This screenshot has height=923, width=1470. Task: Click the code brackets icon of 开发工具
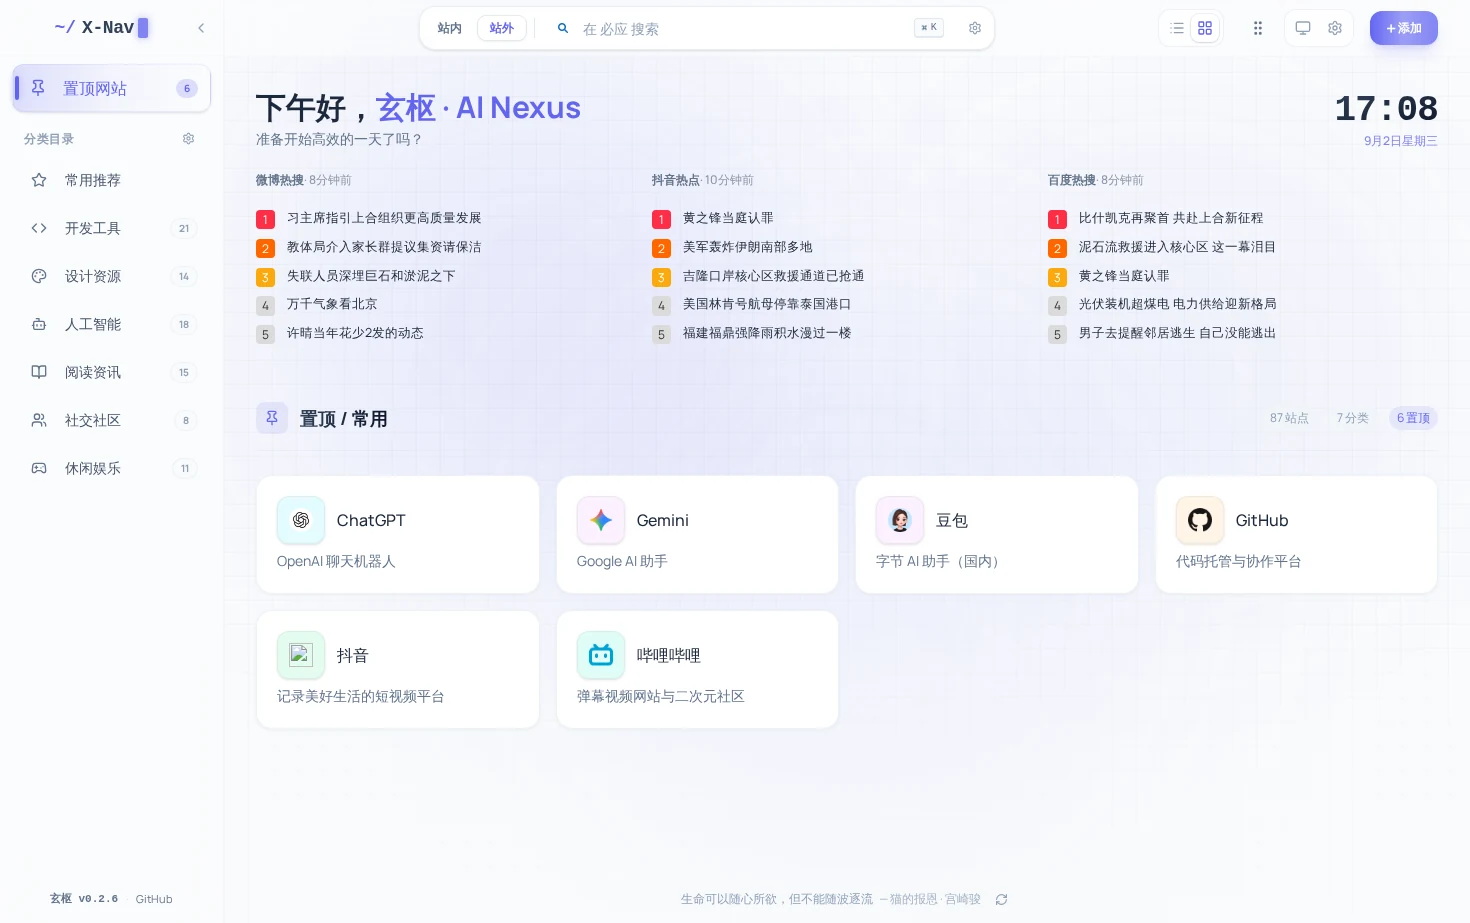click(39, 228)
